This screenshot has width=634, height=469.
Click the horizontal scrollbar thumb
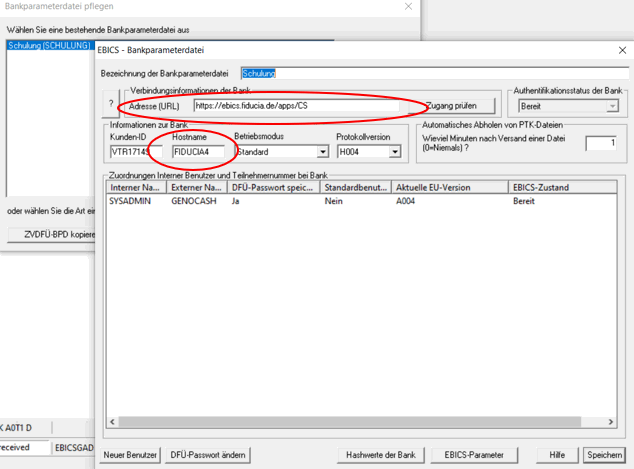click(350, 422)
